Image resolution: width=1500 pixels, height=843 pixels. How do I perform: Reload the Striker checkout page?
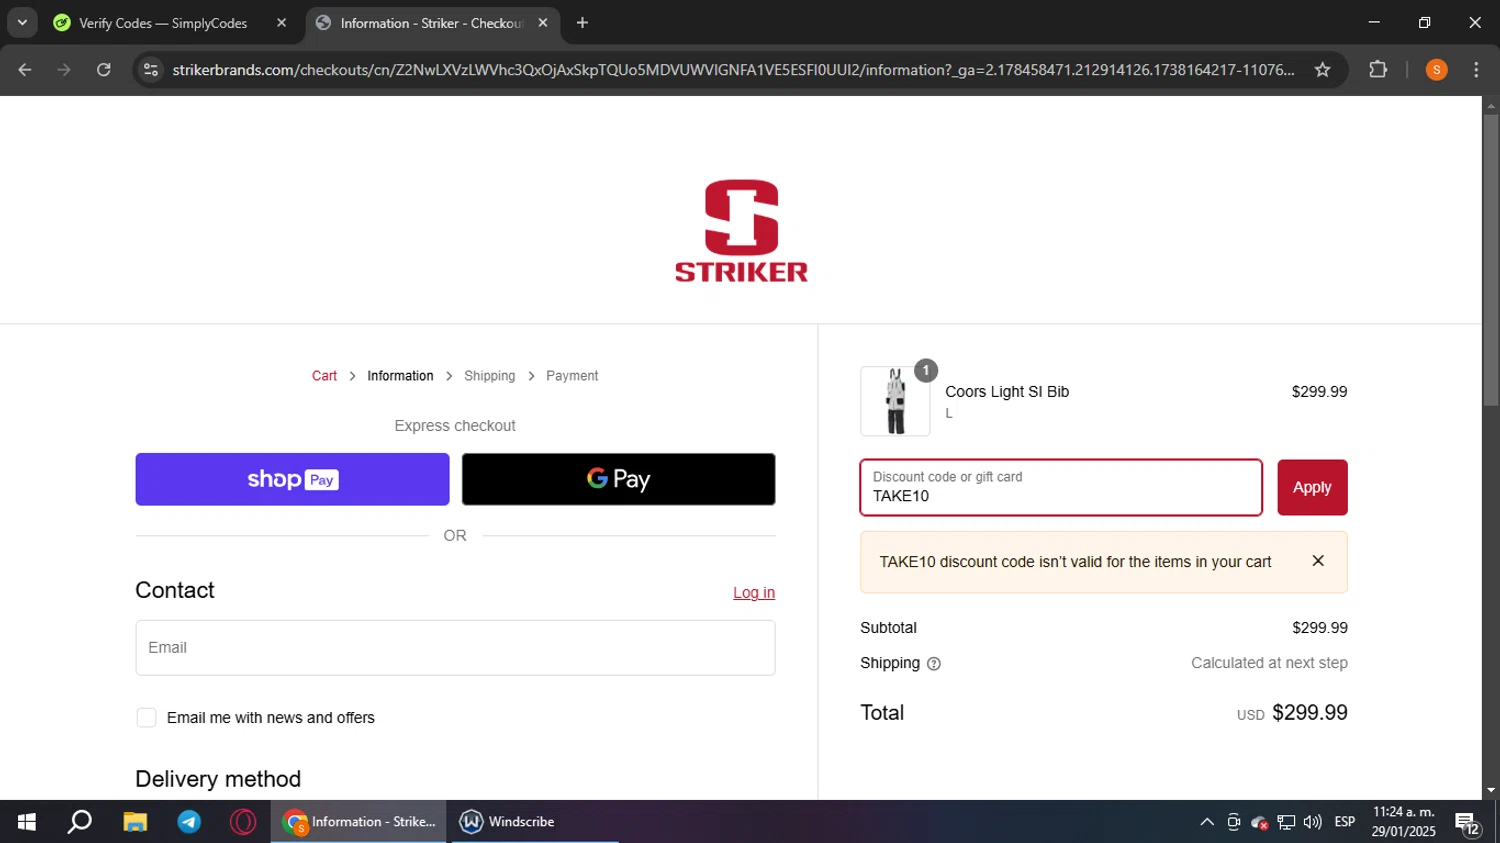[104, 70]
